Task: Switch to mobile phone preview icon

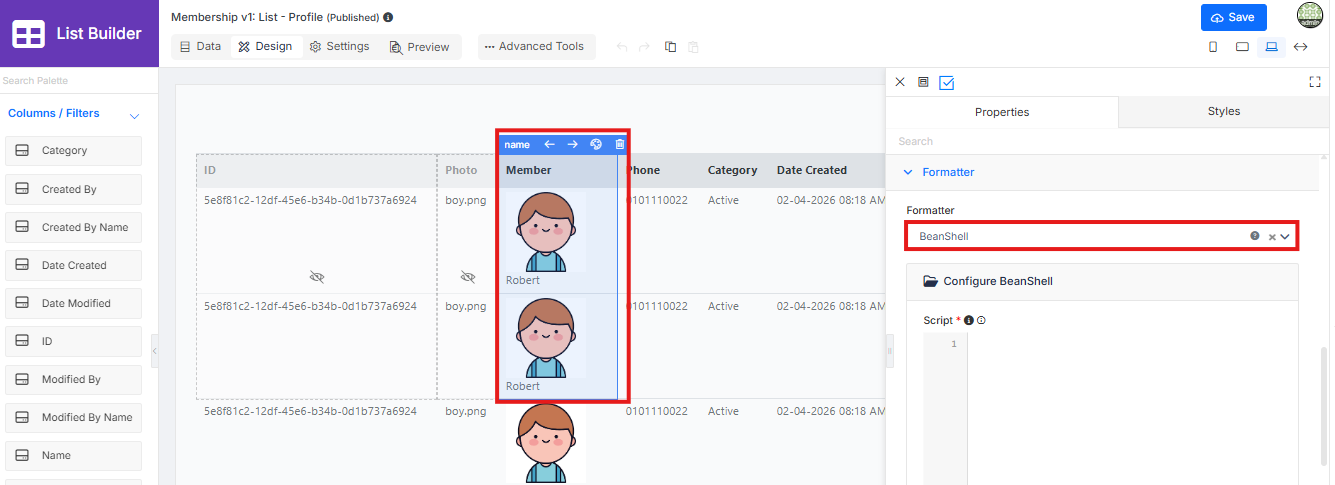Action: click(x=1213, y=47)
